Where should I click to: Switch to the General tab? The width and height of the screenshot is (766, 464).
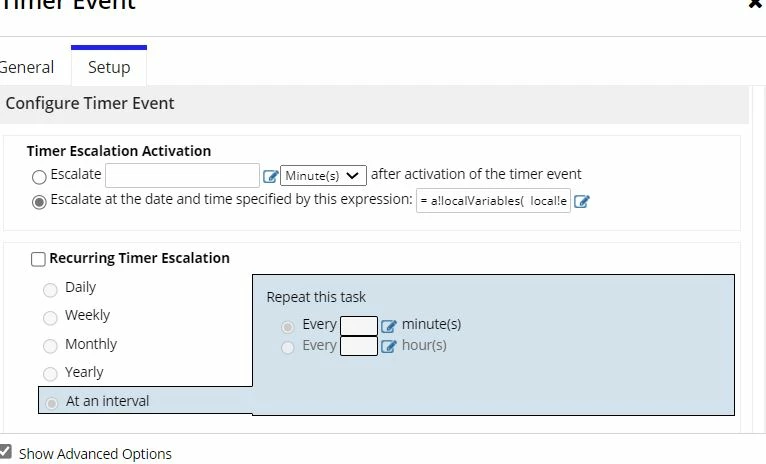coord(26,67)
